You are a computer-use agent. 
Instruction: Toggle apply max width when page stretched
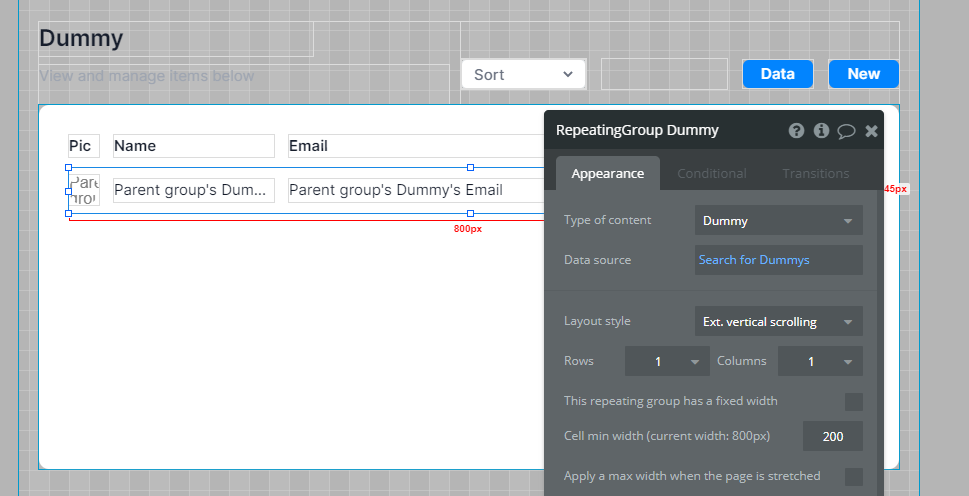853,477
